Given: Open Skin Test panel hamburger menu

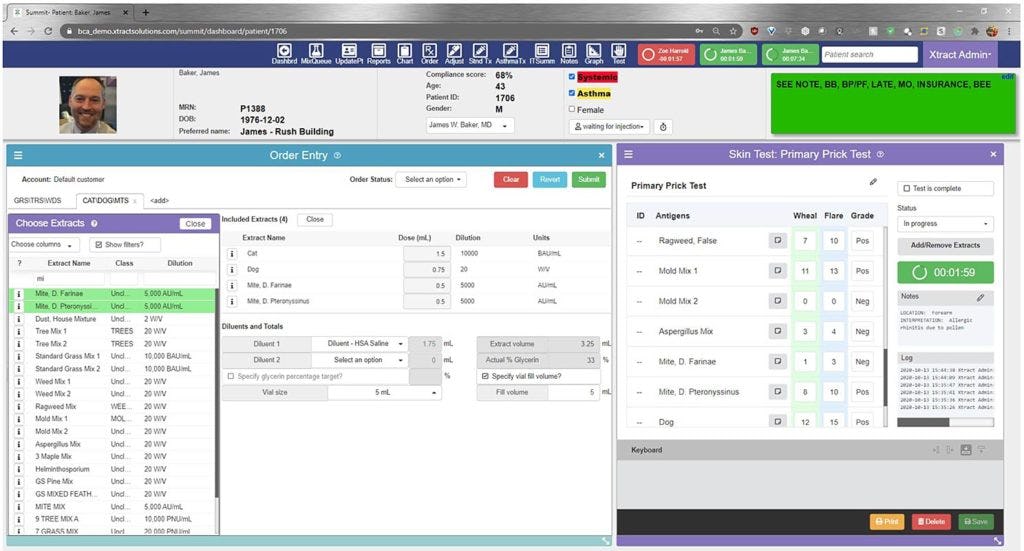Looking at the screenshot, I should tap(628, 155).
